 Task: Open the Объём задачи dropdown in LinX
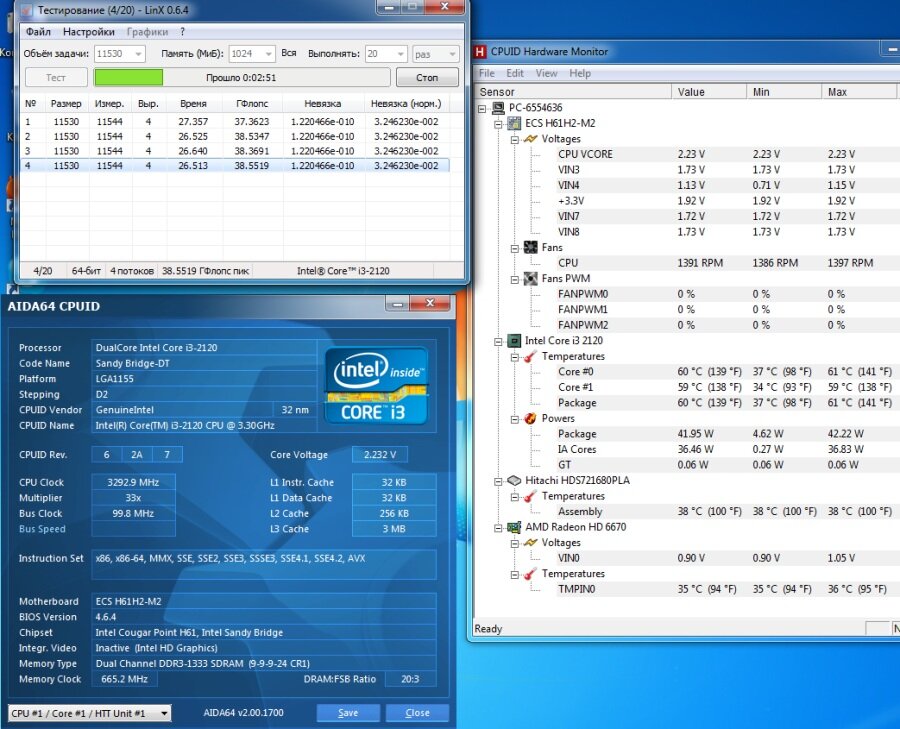[138, 54]
